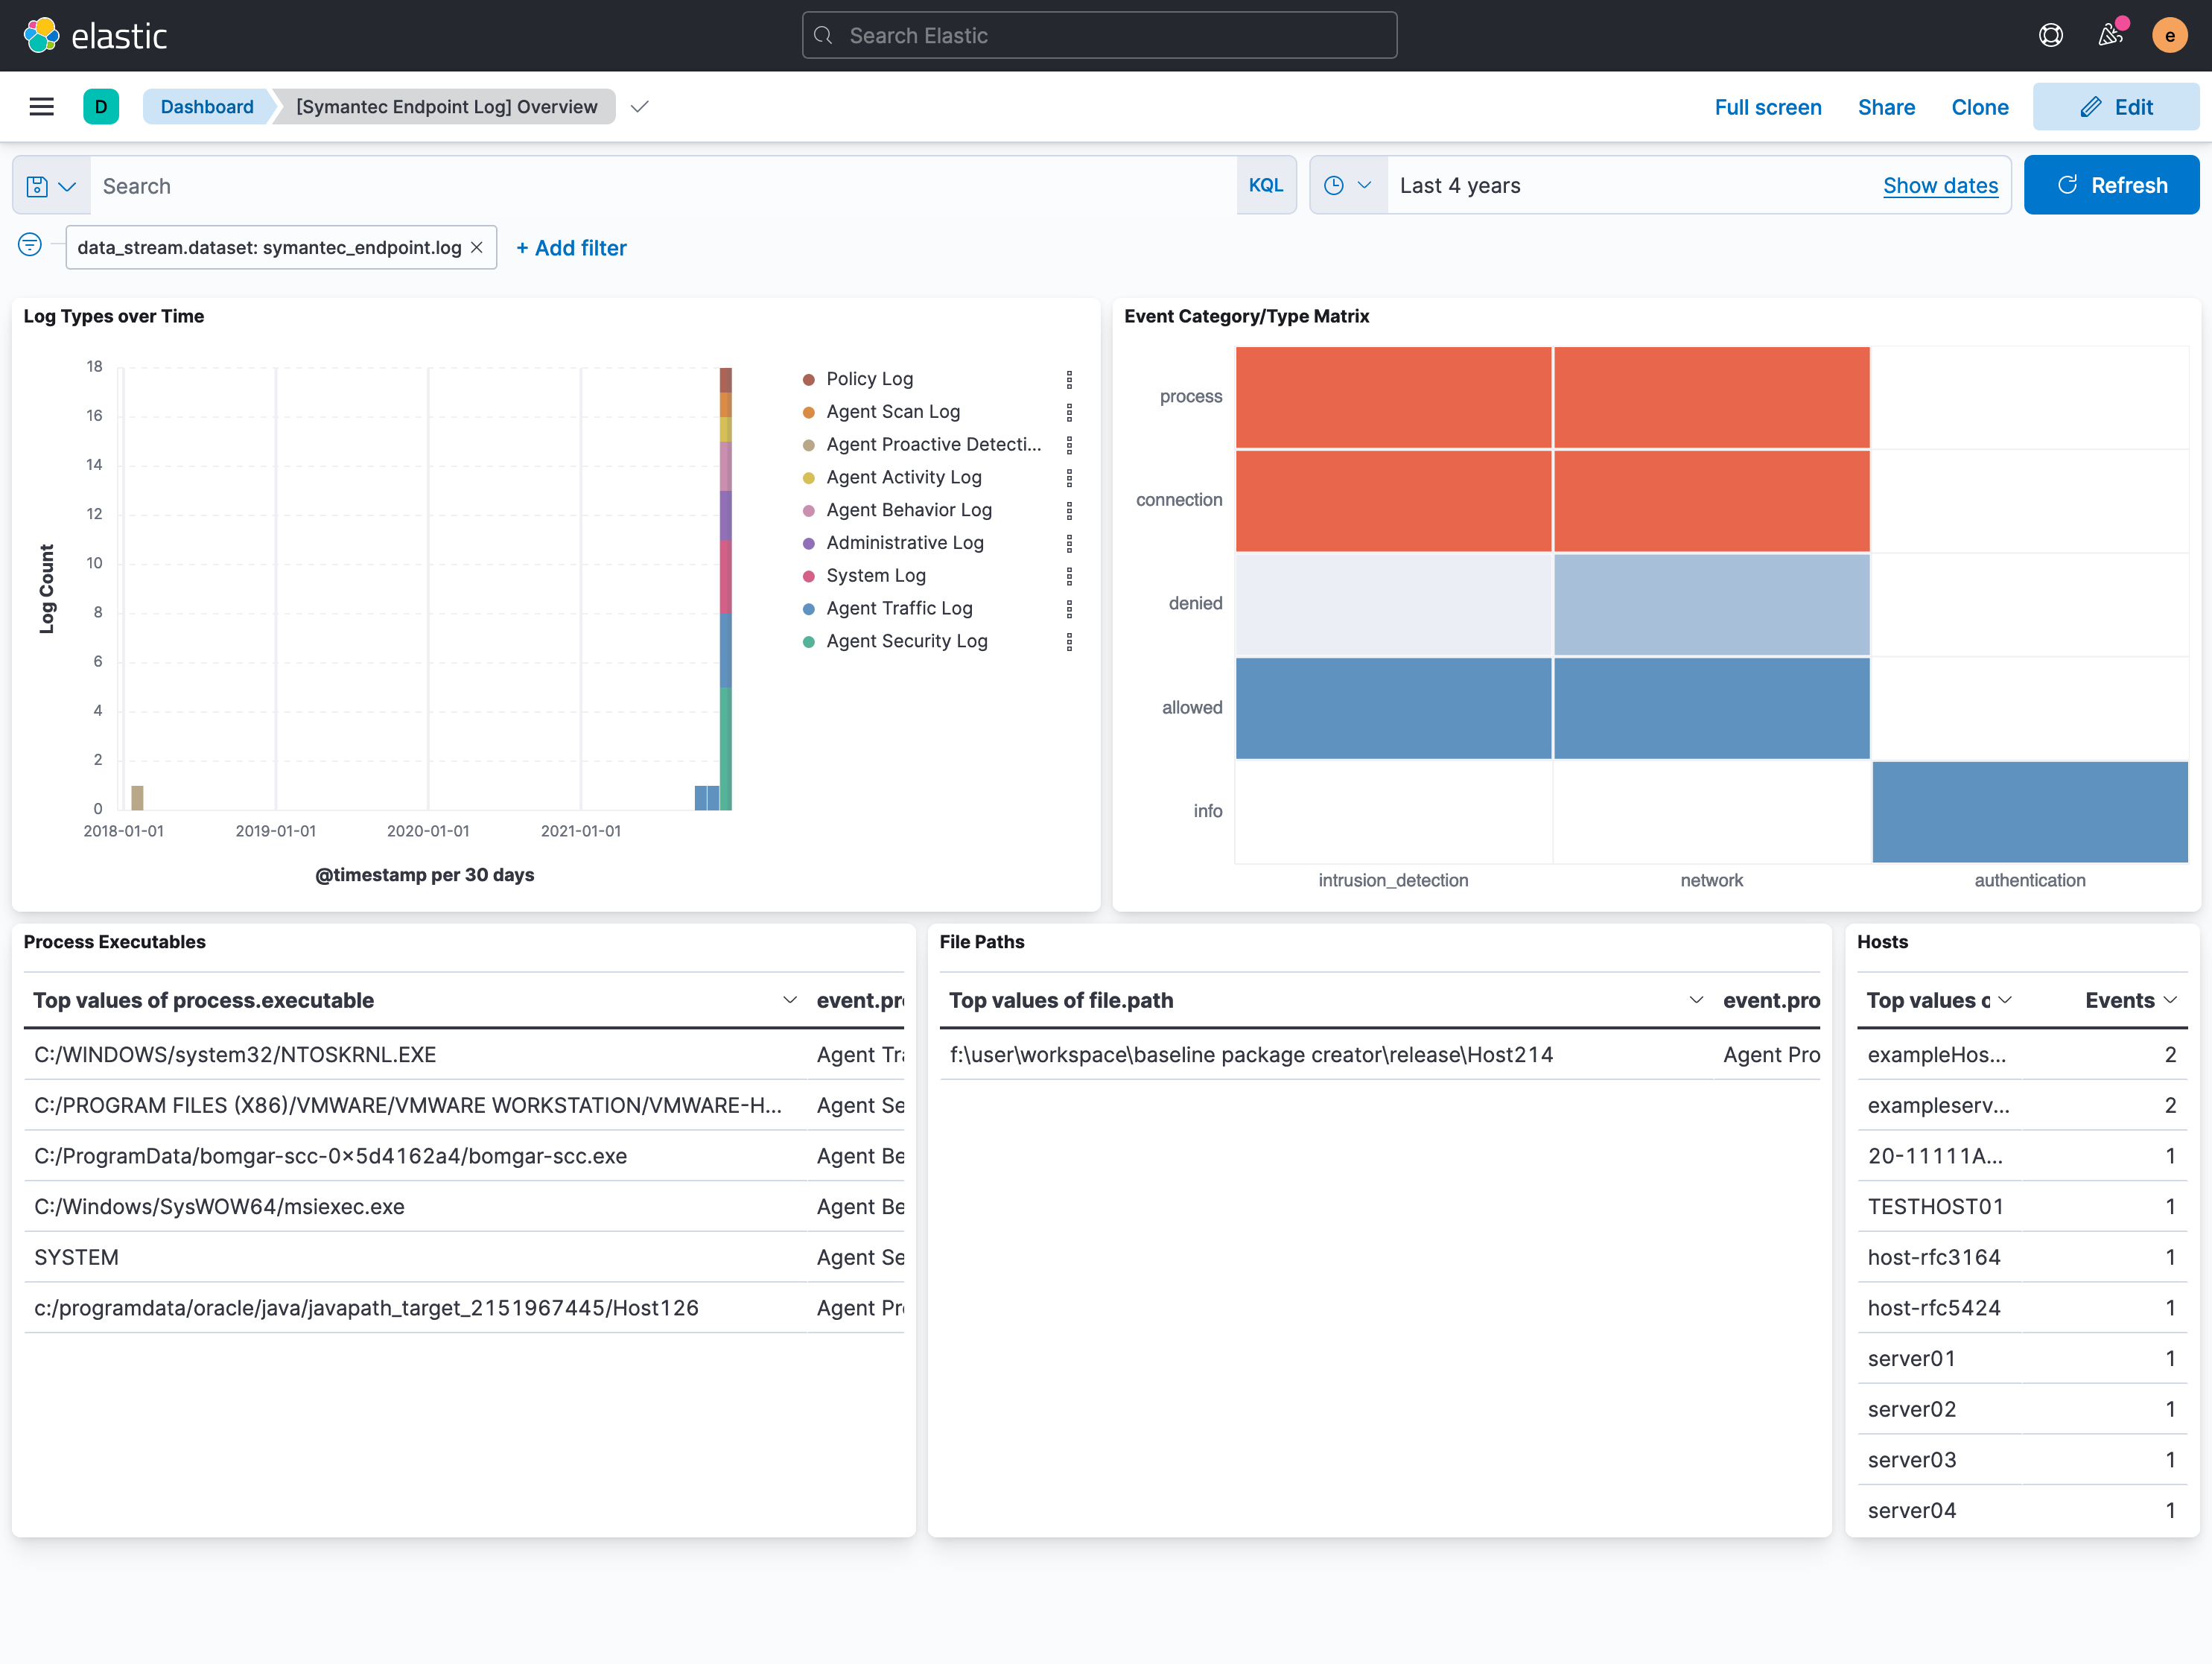Click the Refresh button

click(2111, 185)
